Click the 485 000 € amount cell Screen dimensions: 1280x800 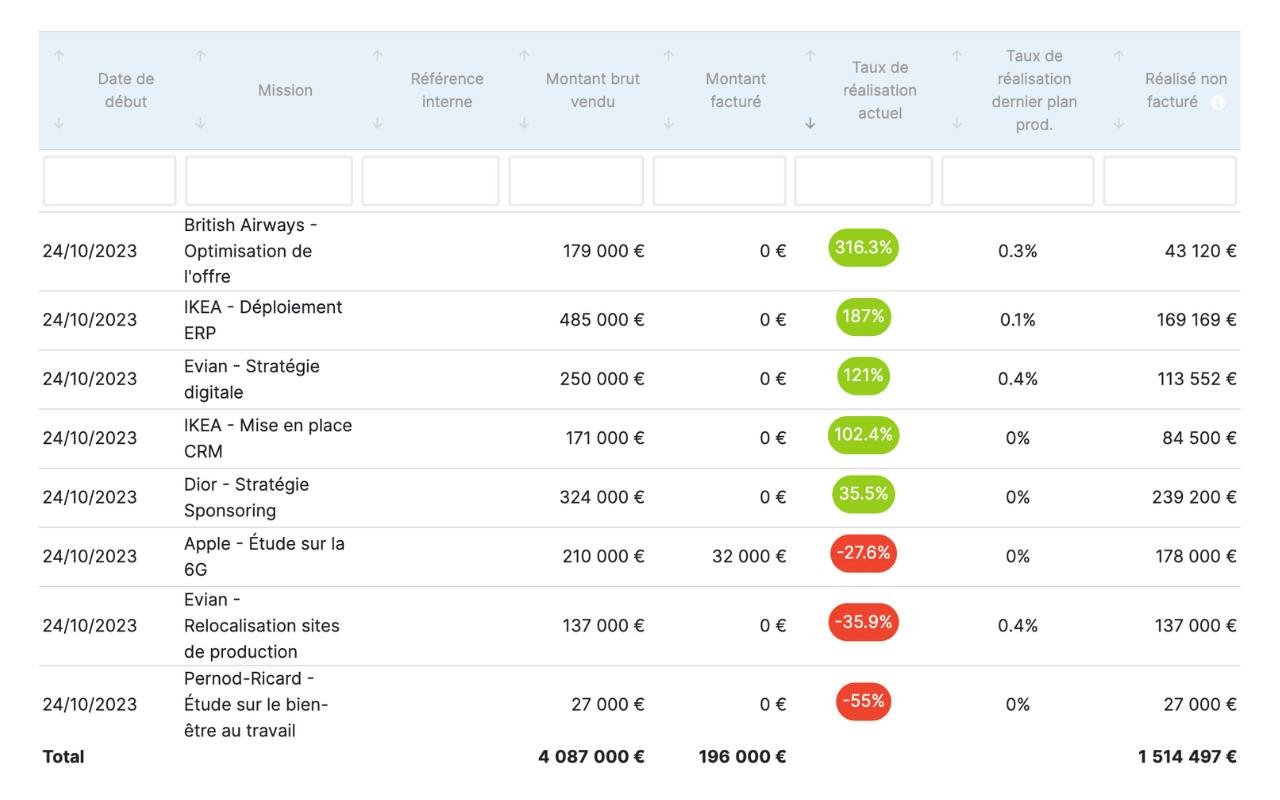pos(602,320)
